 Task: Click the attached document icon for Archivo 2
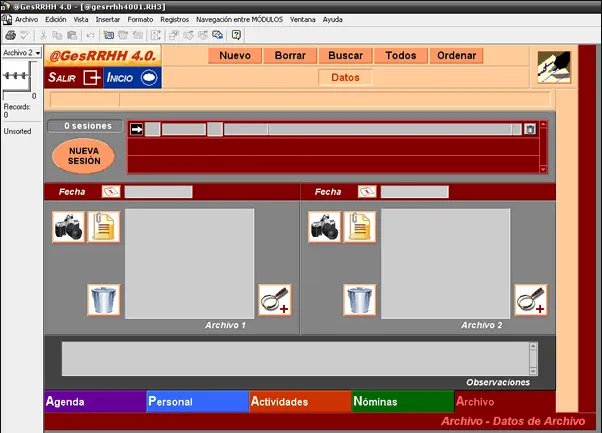[x=360, y=227]
